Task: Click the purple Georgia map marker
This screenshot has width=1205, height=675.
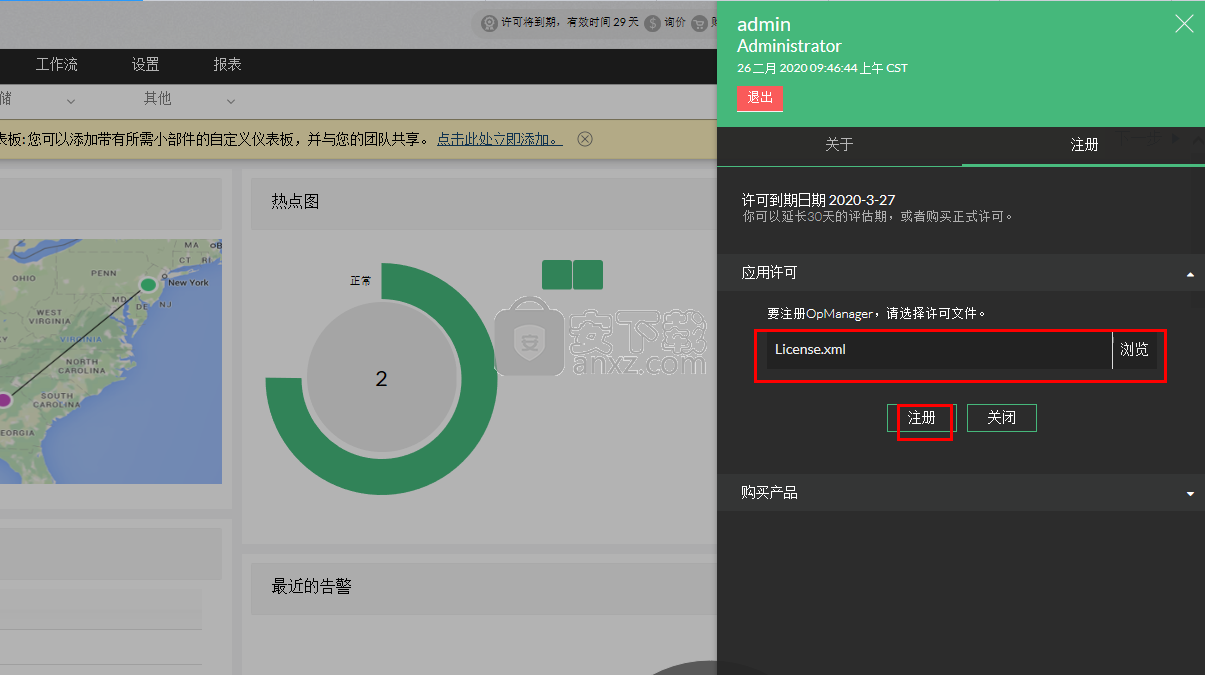Action: point(4,400)
